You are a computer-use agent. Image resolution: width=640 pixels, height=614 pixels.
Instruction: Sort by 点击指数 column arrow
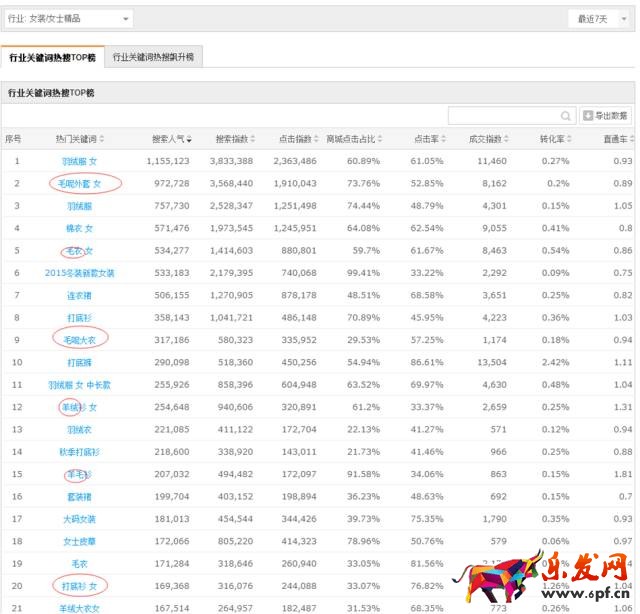[x=320, y=139]
